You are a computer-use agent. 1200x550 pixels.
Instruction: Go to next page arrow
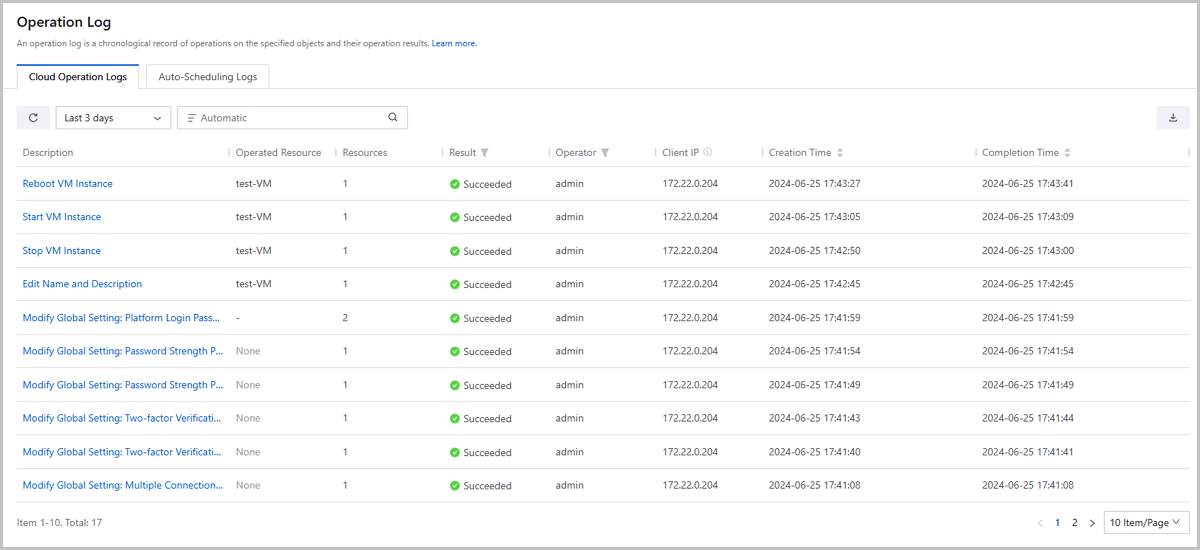[x=1092, y=523]
